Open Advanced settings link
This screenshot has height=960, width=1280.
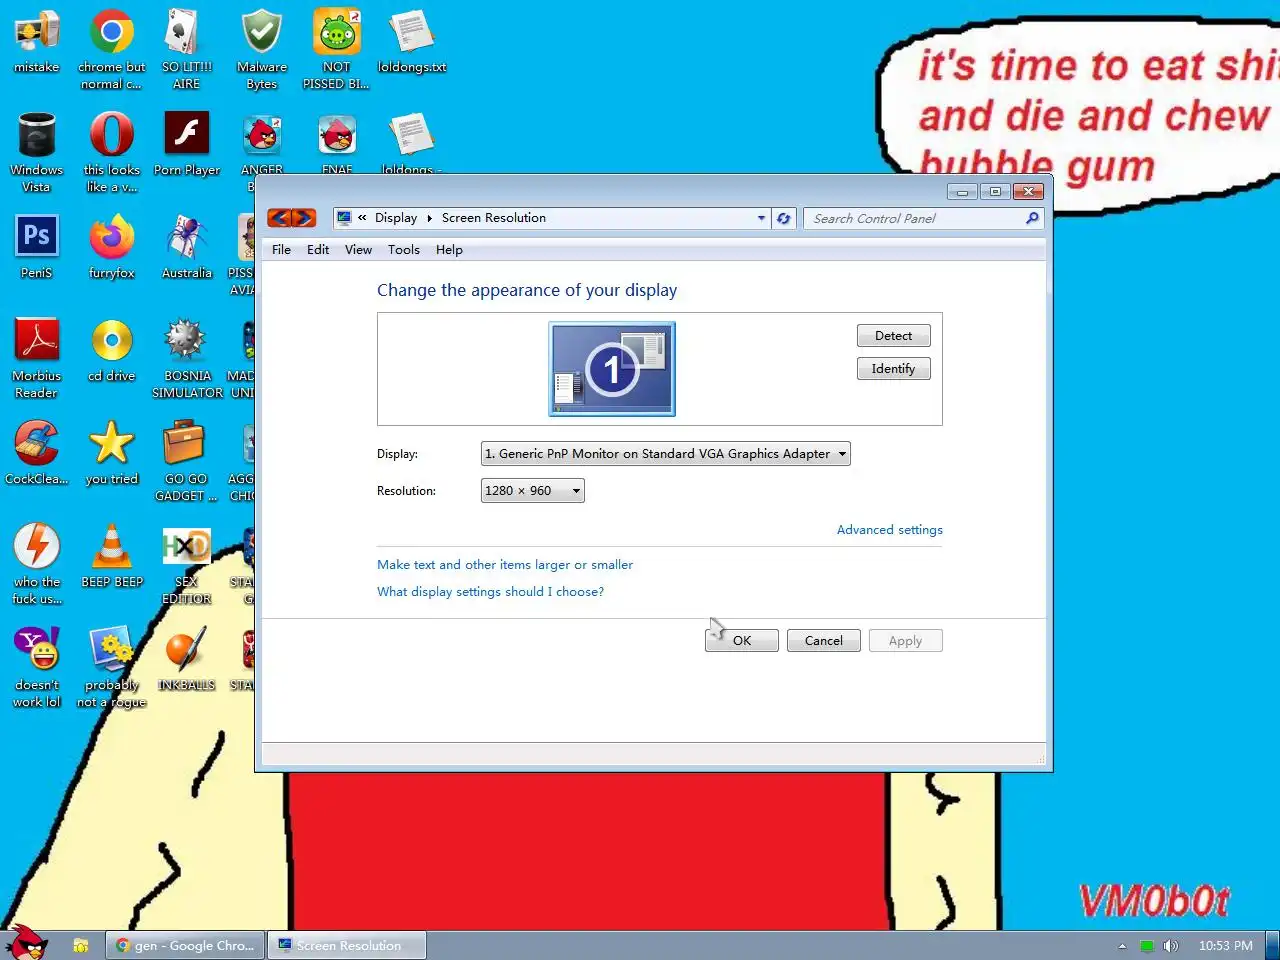pyautogui.click(x=890, y=530)
